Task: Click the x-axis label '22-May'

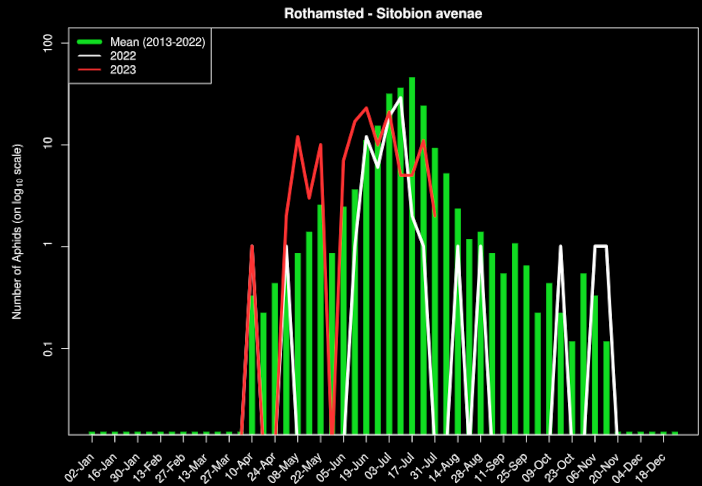Action: coord(308,467)
